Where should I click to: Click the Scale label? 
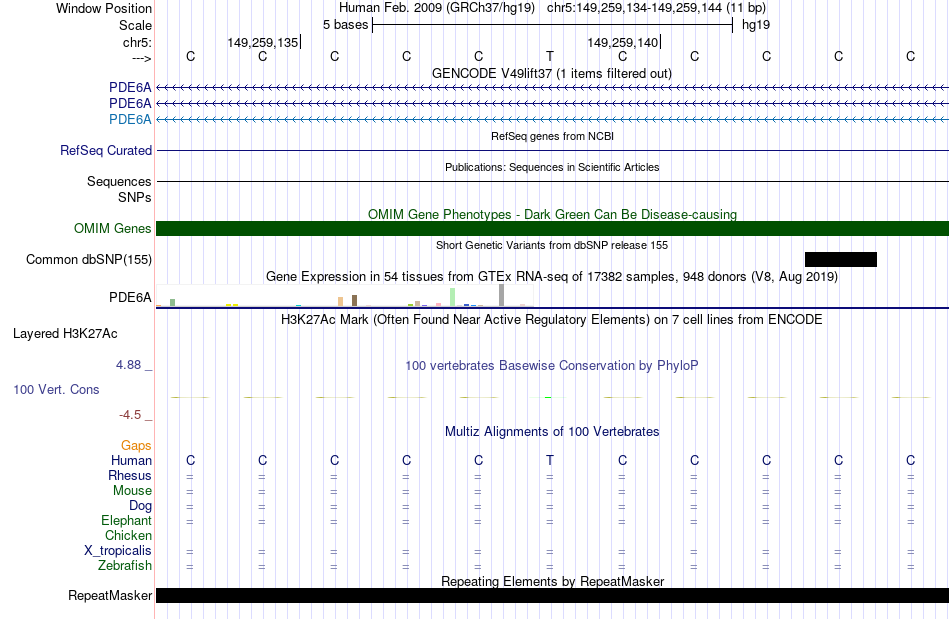pyautogui.click(x=135, y=25)
